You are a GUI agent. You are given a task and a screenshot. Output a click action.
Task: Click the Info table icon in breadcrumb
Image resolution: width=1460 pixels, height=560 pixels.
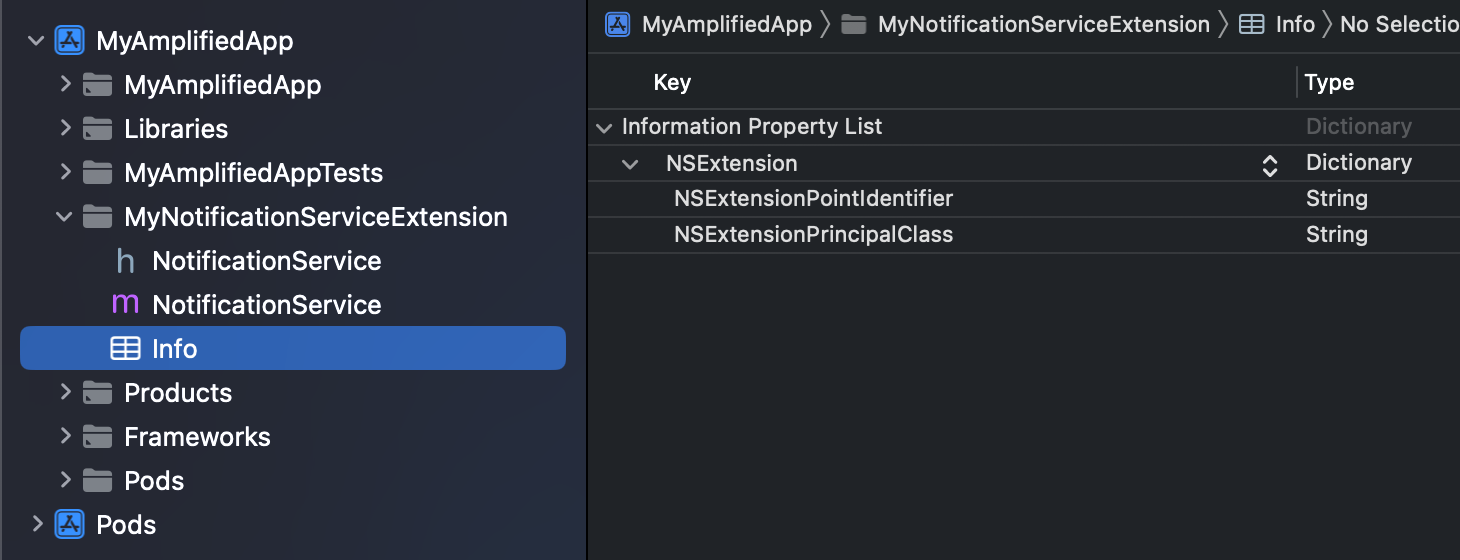click(x=1251, y=25)
